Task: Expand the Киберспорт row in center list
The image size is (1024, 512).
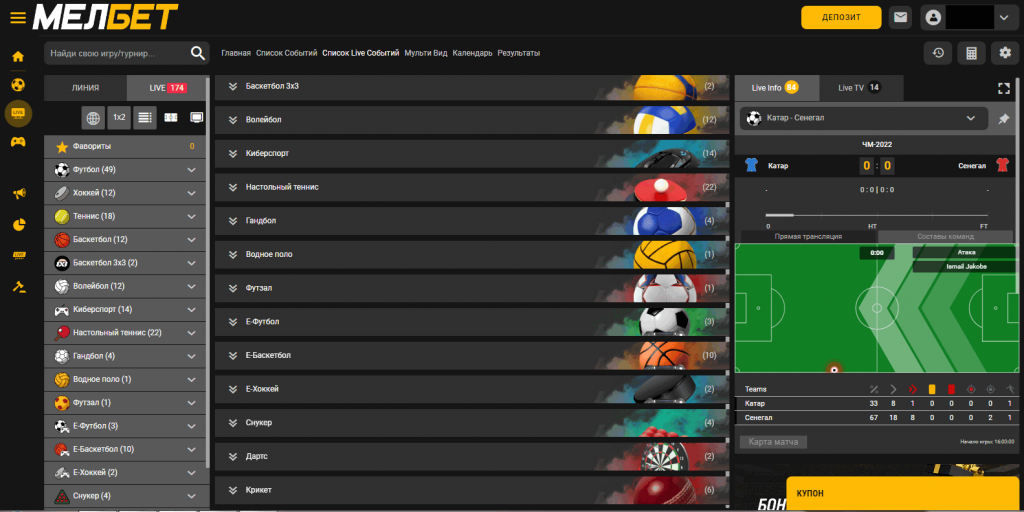Action: click(x=233, y=154)
